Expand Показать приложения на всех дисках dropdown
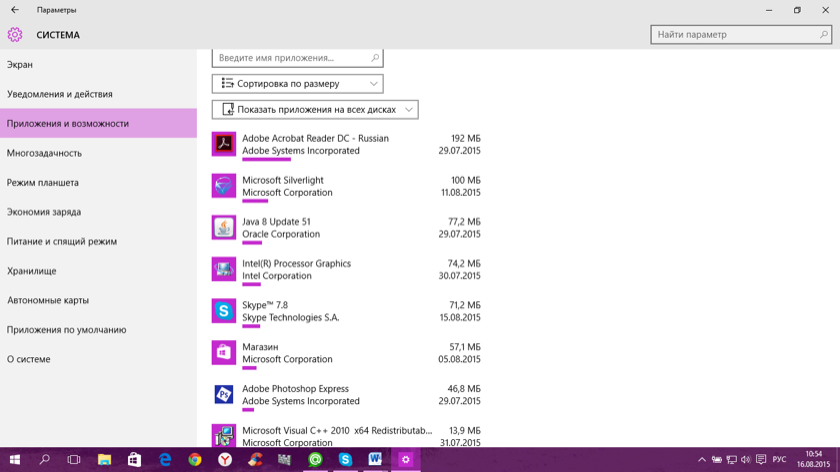Image resolution: width=840 pixels, height=472 pixels. [x=315, y=110]
